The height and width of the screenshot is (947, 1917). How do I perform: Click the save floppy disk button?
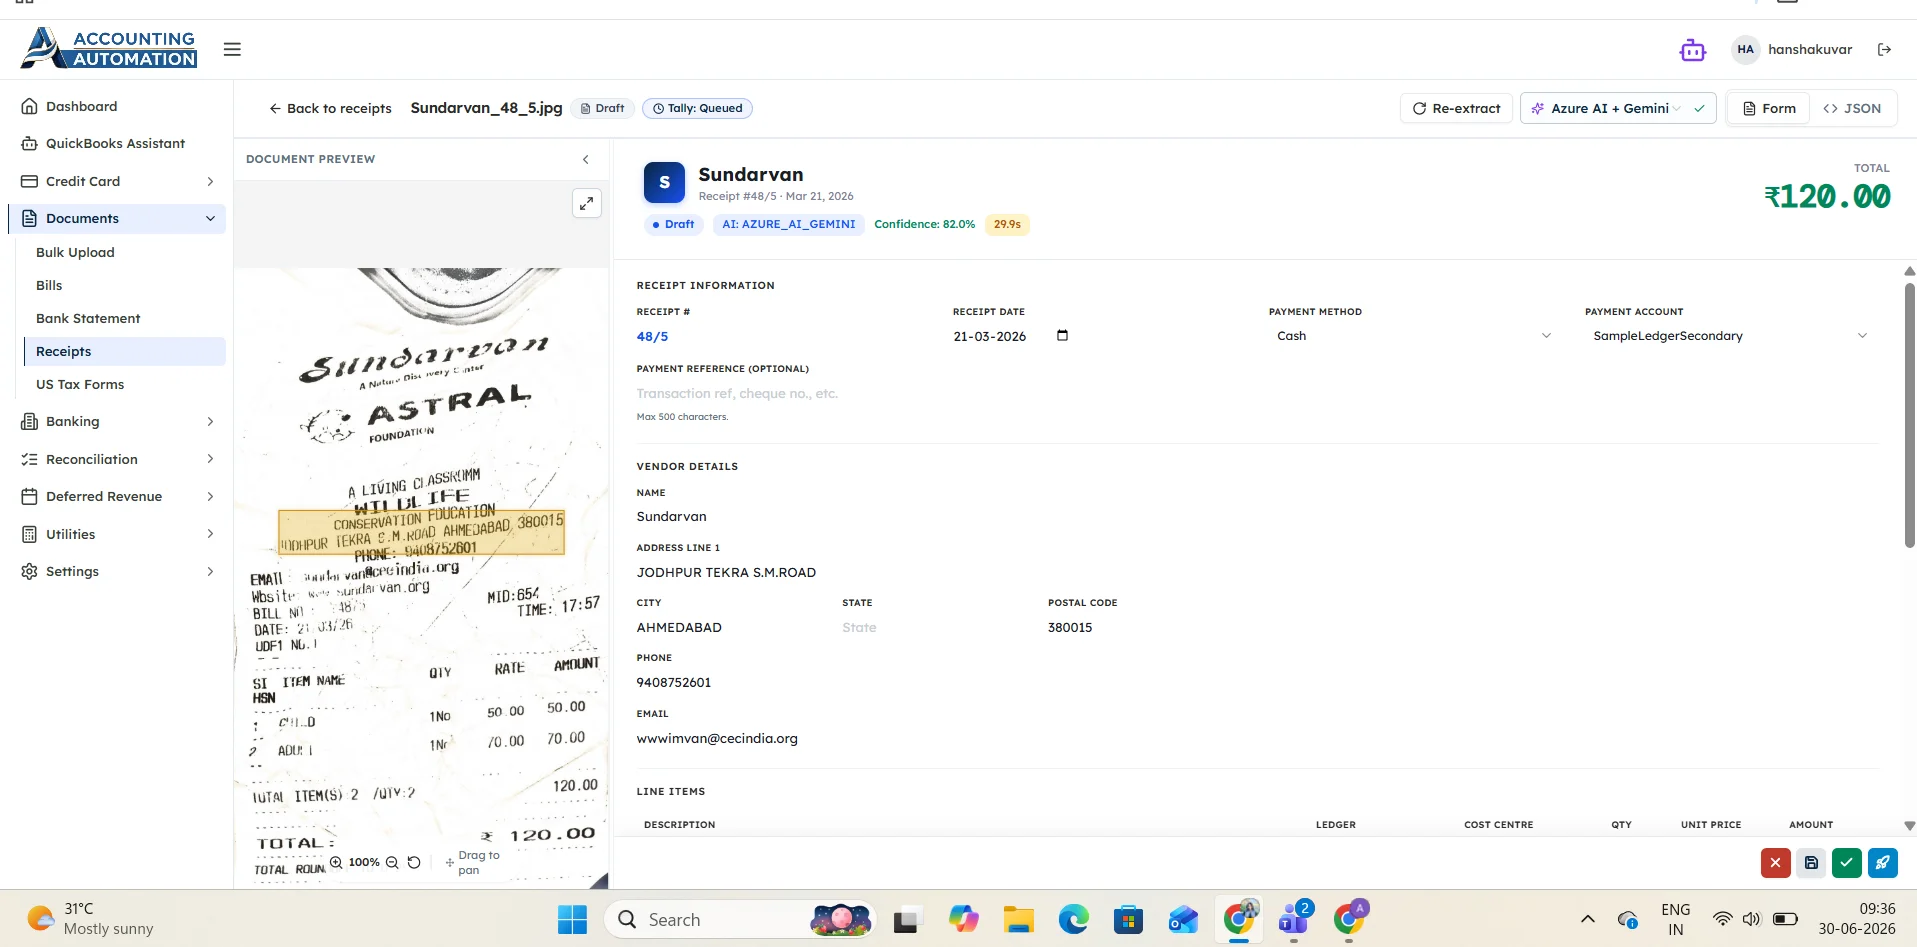pyautogui.click(x=1811, y=863)
